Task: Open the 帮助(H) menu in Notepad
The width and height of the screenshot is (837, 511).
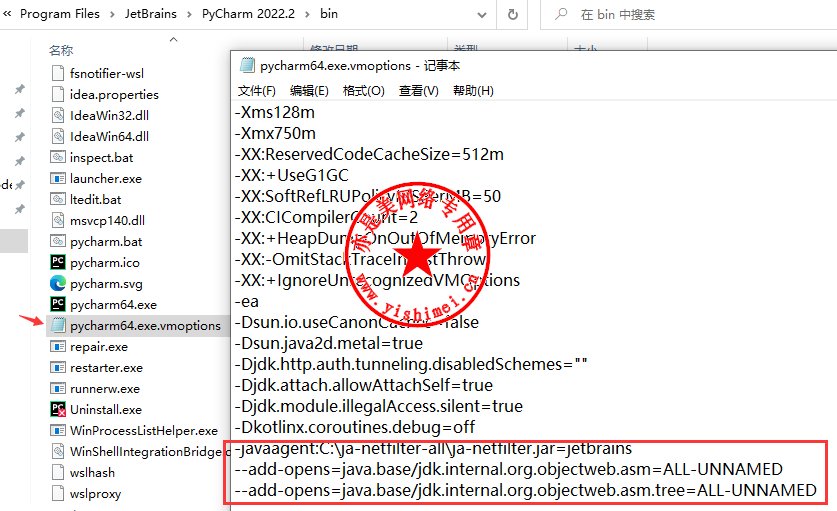Action: (473, 91)
